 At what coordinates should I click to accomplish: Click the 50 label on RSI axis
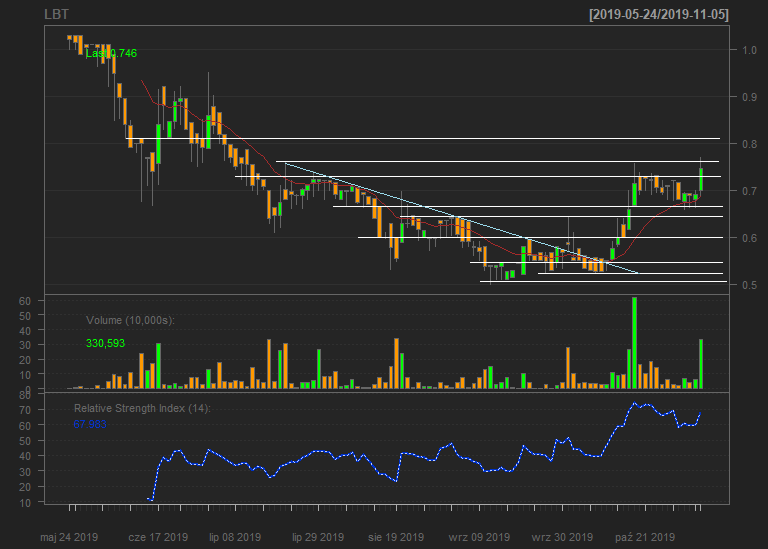coord(25,441)
